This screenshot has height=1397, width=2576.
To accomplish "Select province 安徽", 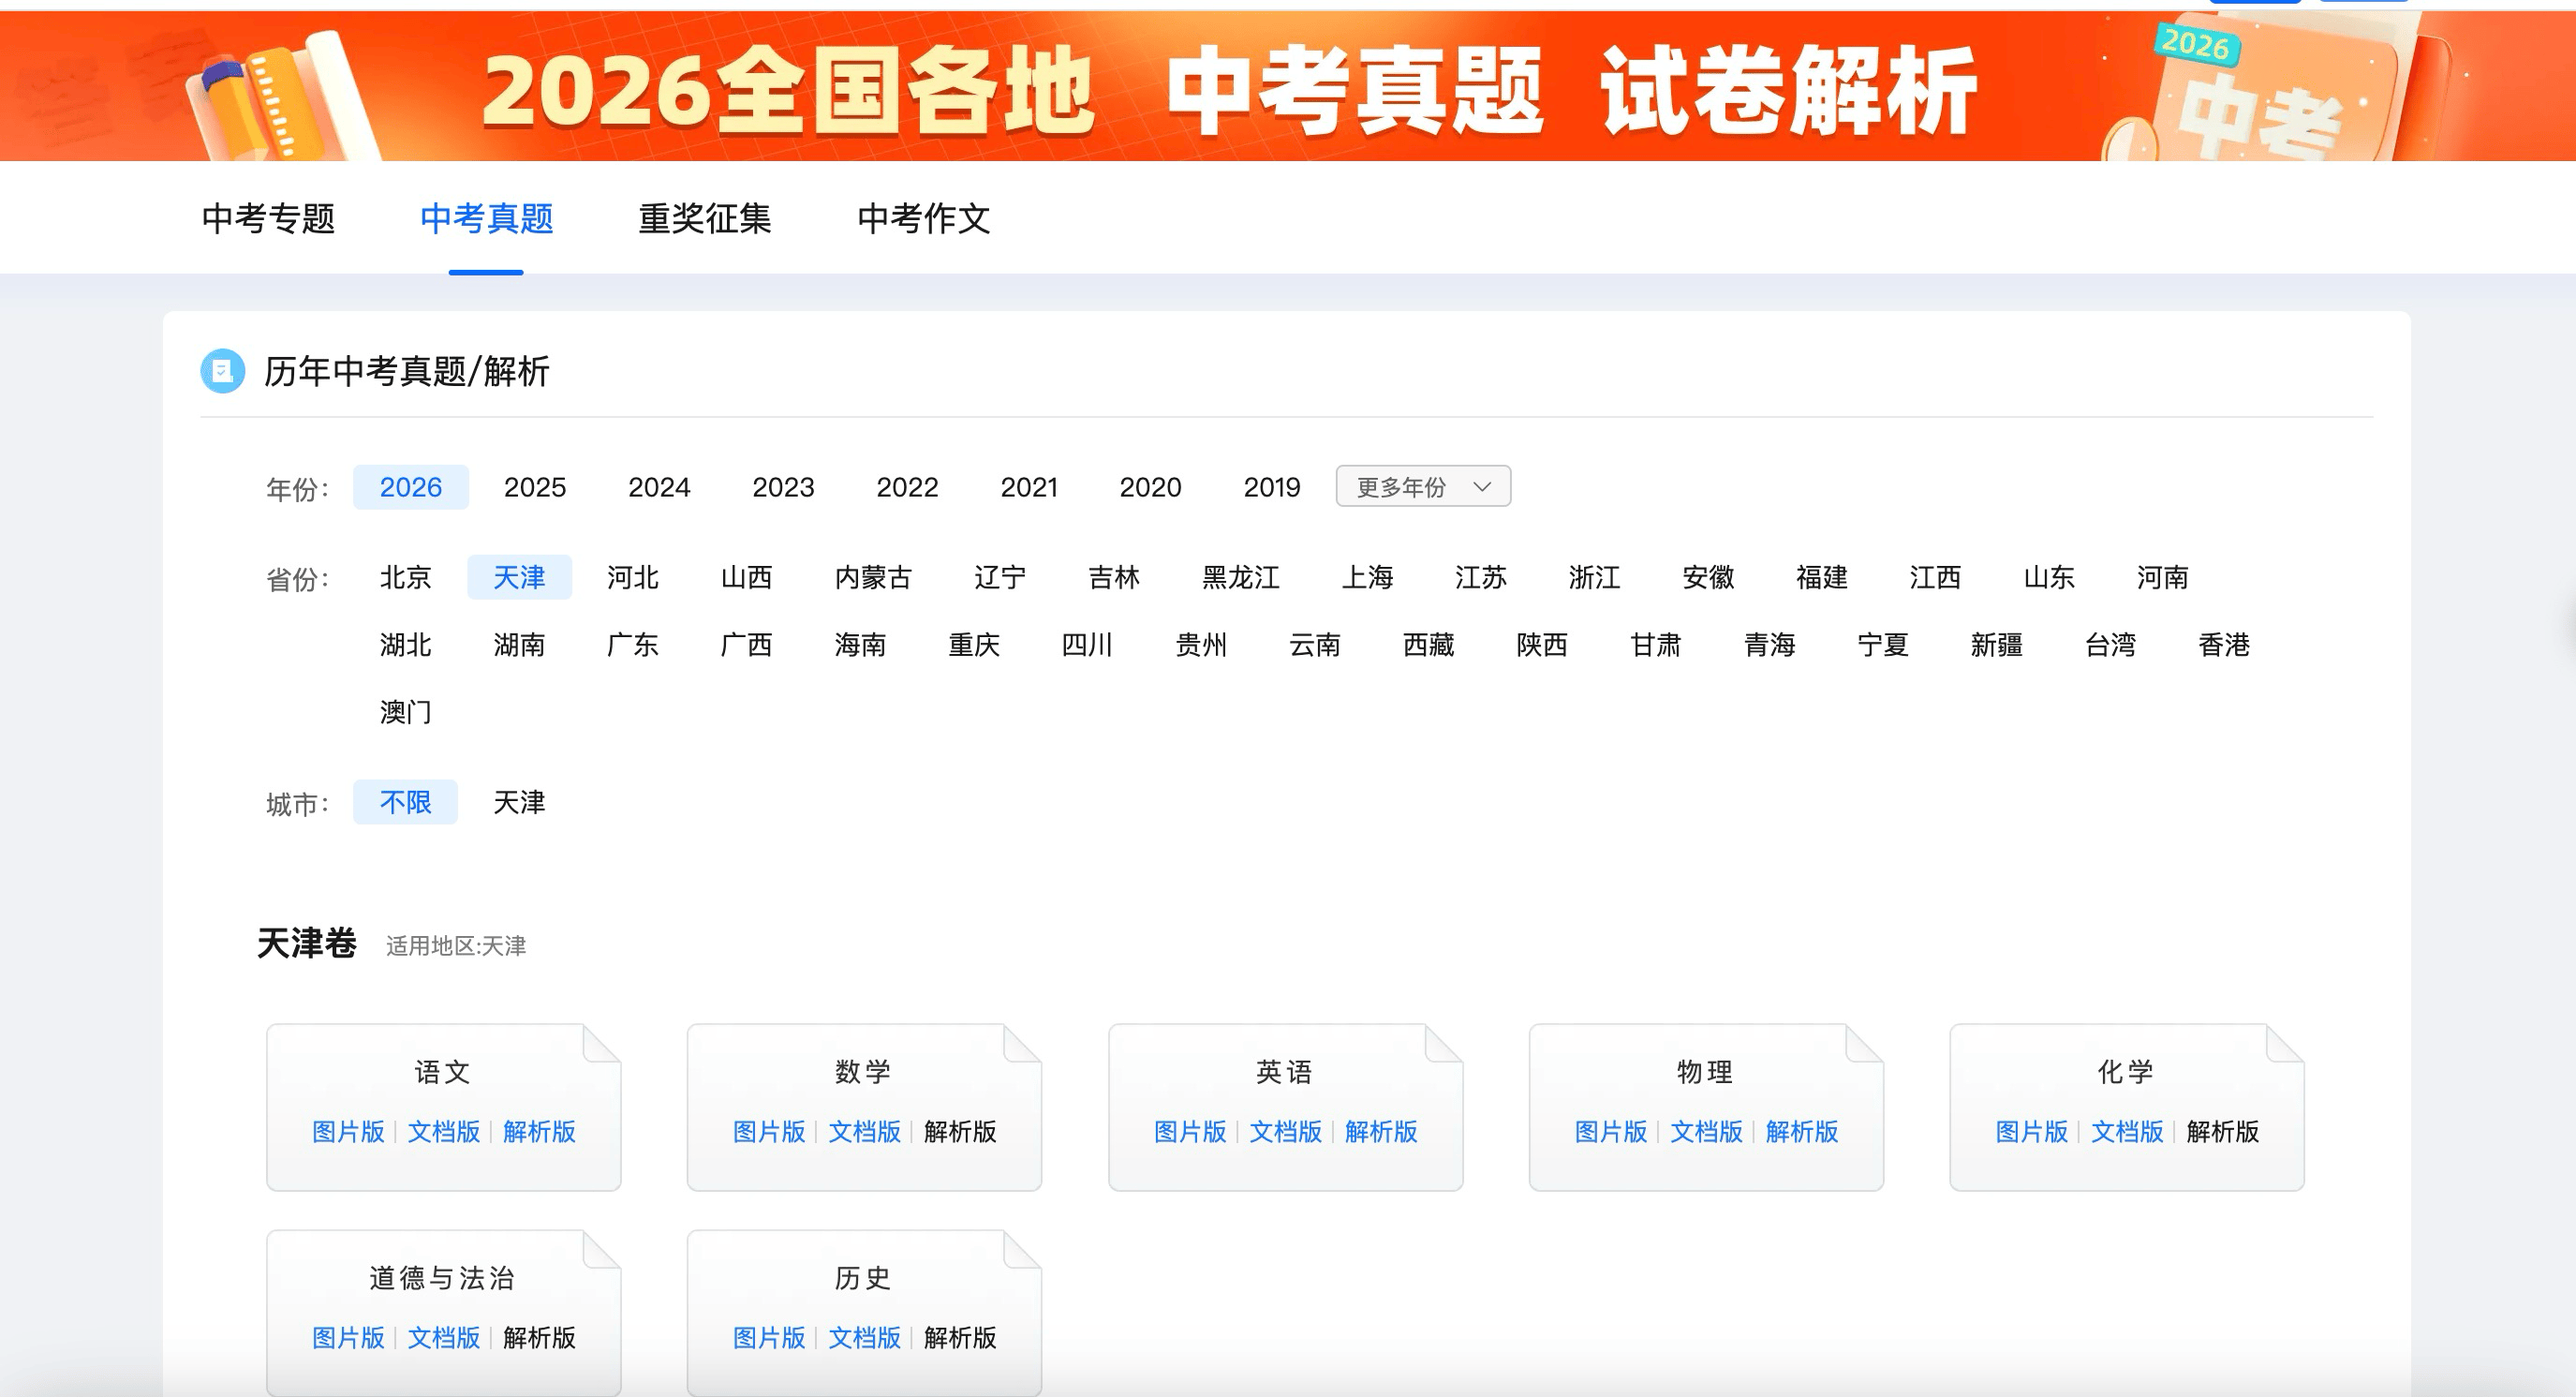I will [x=1708, y=577].
